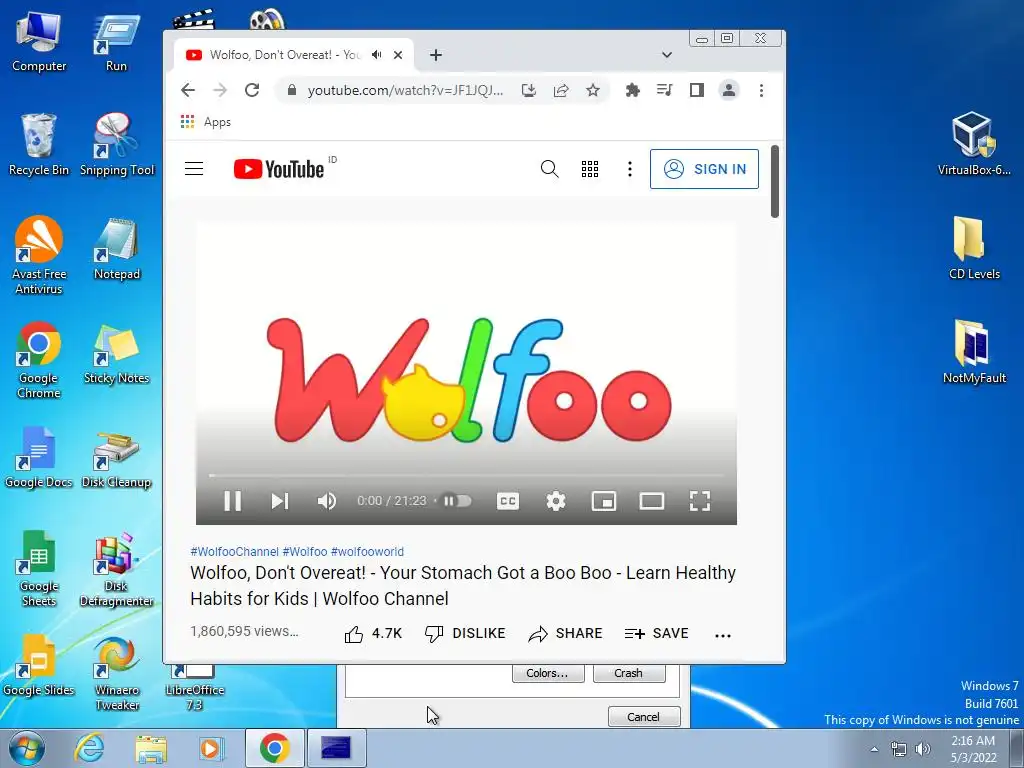Image resolution: width=1024 pixels, height=768 pixels.
Task: Open Chrome extensions puzzle icon
Action: click(x=632, y=90)
